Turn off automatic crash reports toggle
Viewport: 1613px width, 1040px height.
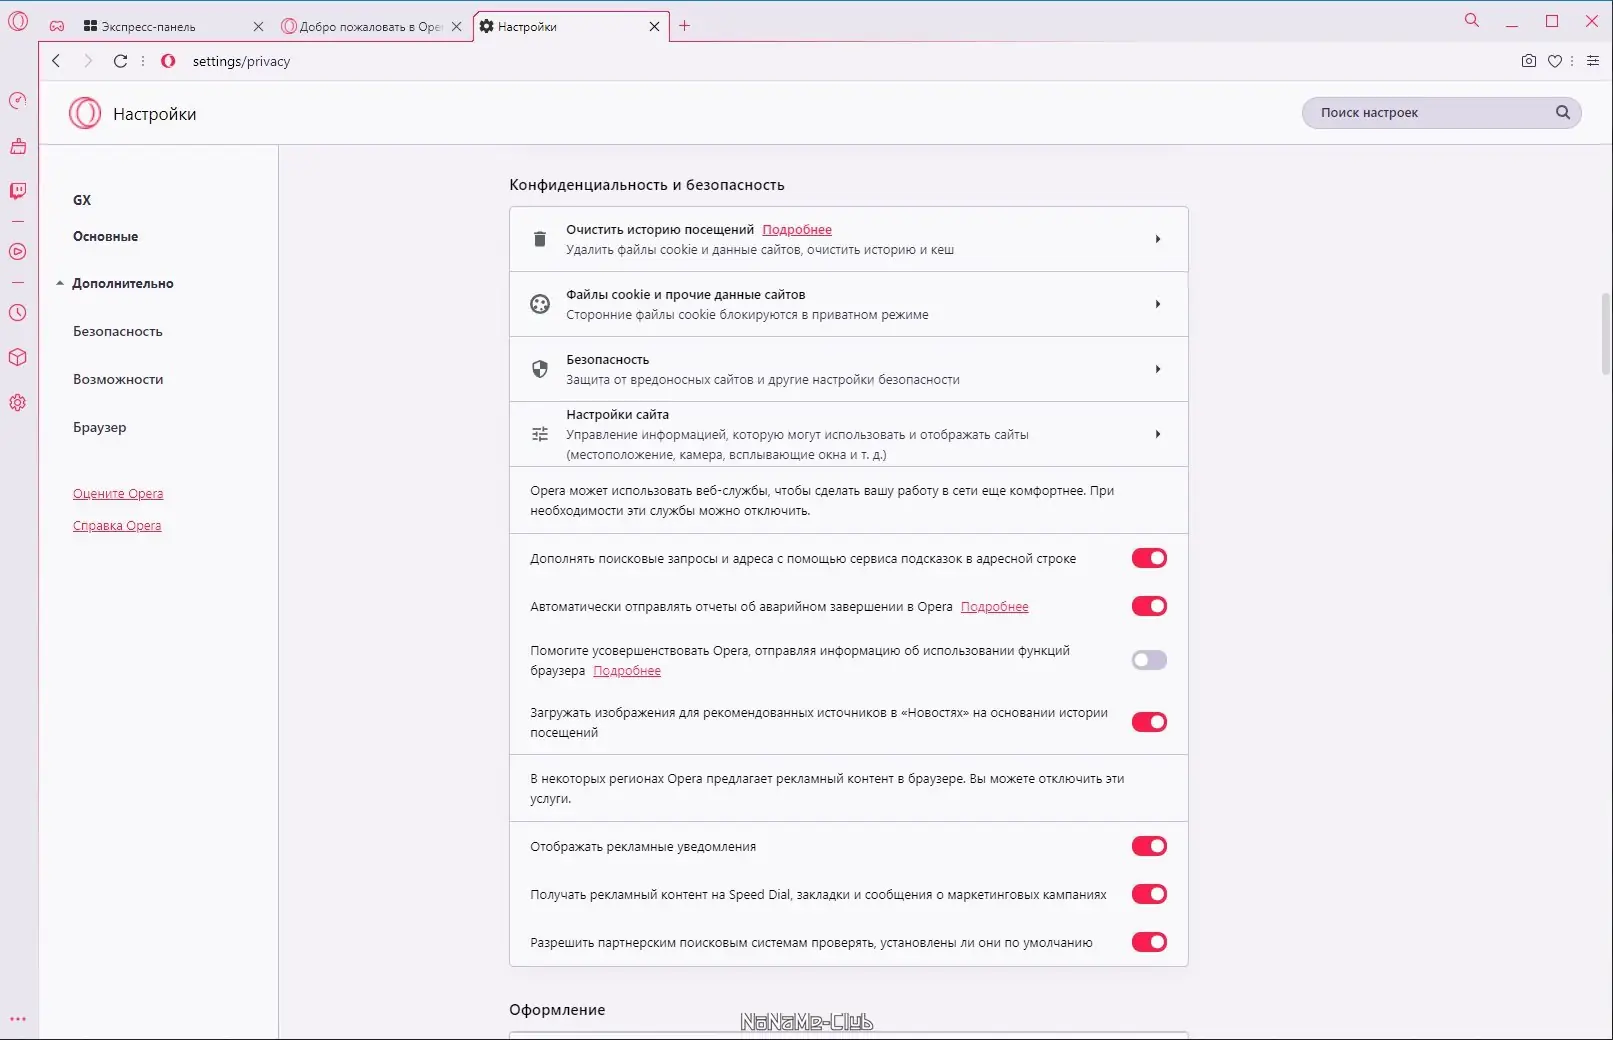pos(1149,606)
